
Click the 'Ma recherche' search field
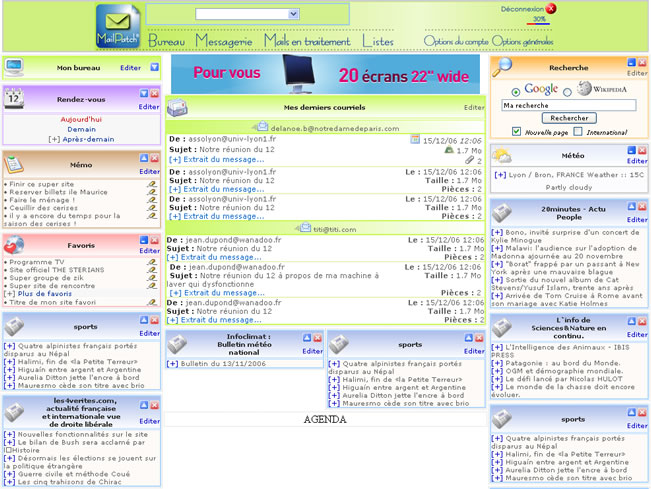click(568, 105)
